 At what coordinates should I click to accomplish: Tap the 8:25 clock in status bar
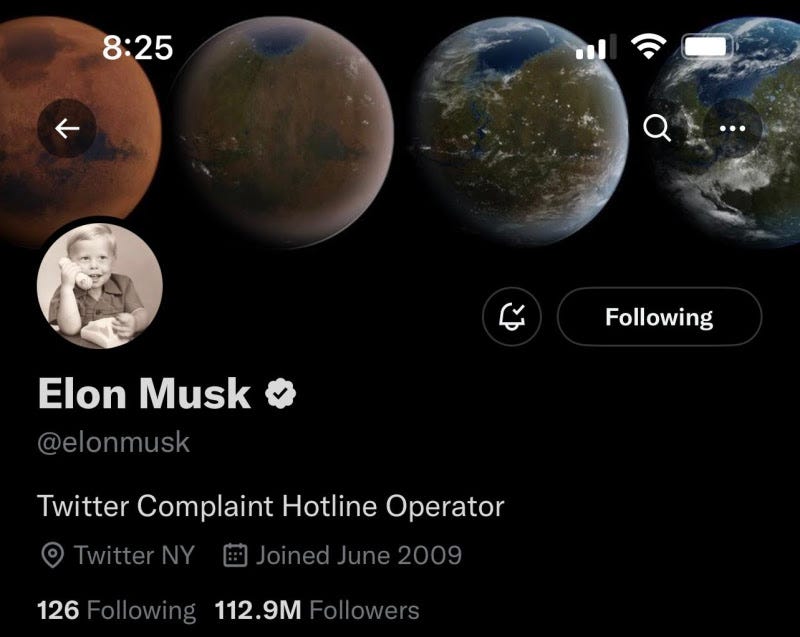138,47
